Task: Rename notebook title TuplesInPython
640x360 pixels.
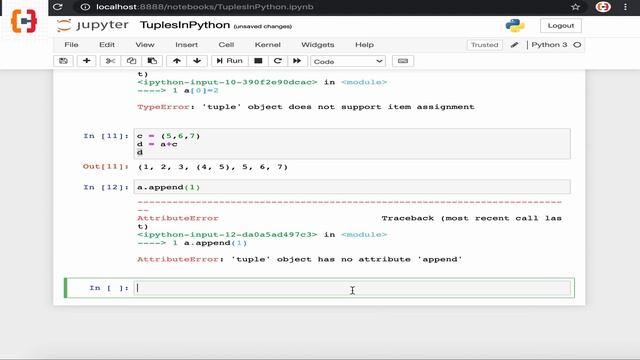Action: coord(185,25)
